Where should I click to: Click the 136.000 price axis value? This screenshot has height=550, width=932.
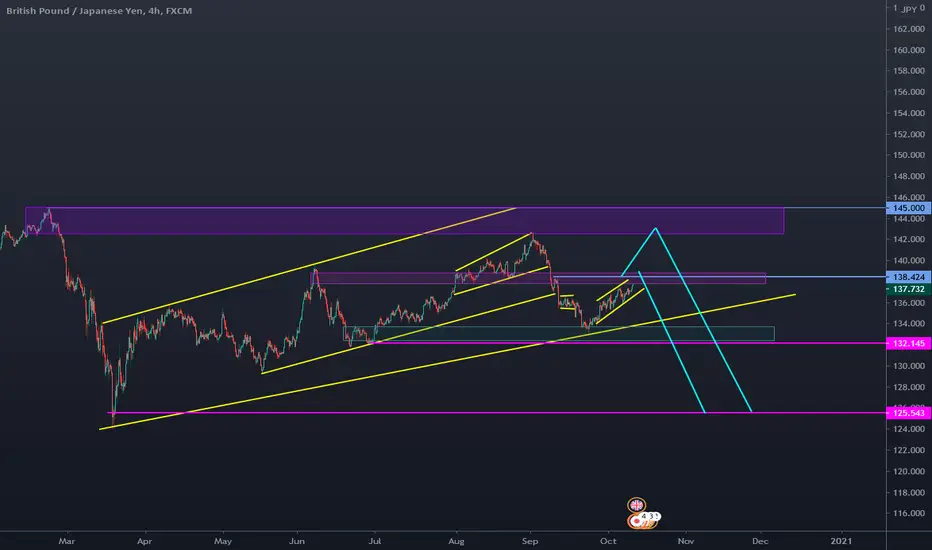pyautogui.click(x=909, y=303)
